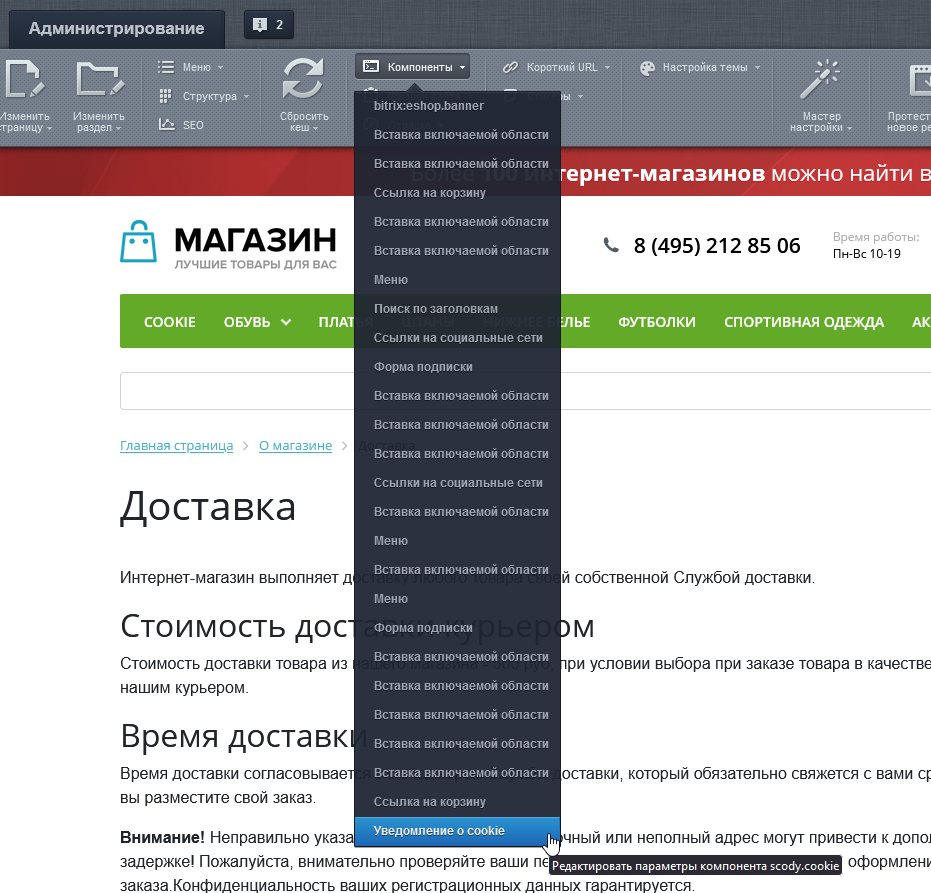Viewport: 931px width, 893px height.
Task: Click the ЛУЧШИЕ ТОВАРЫ ДЛЯ ВАС tagline
Action: (255, 264)
